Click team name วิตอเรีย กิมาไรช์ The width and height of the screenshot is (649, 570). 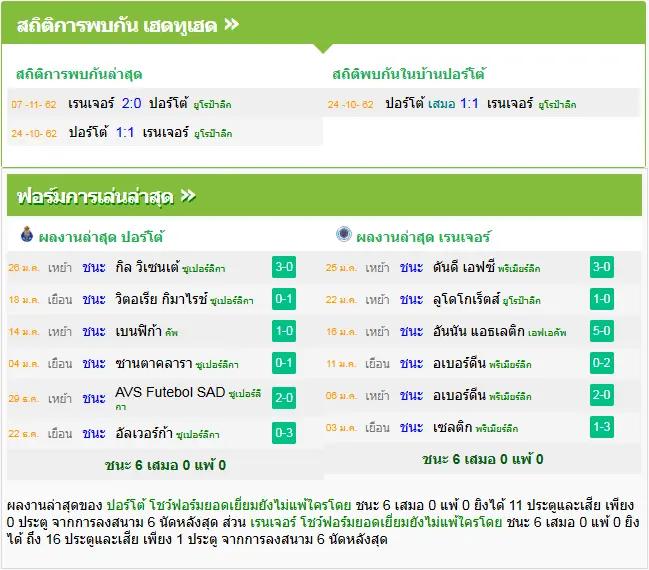[x=161, y=299]
